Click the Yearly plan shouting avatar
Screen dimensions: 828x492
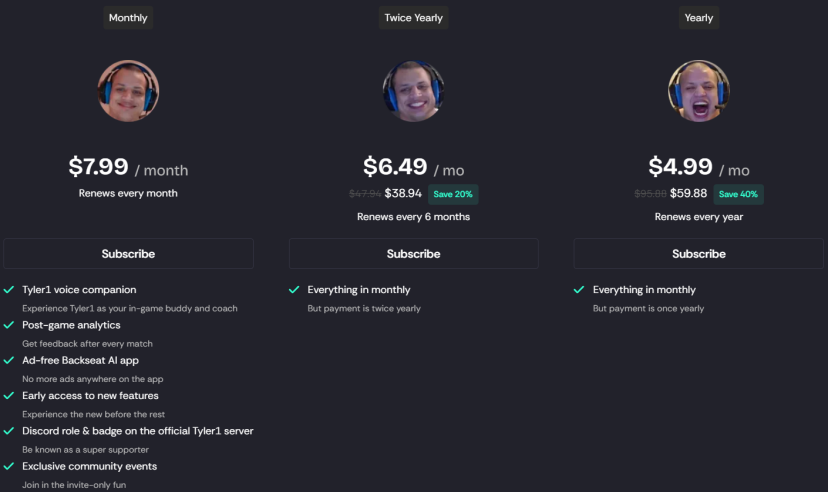pyautogui.click(x=699, y=91)
